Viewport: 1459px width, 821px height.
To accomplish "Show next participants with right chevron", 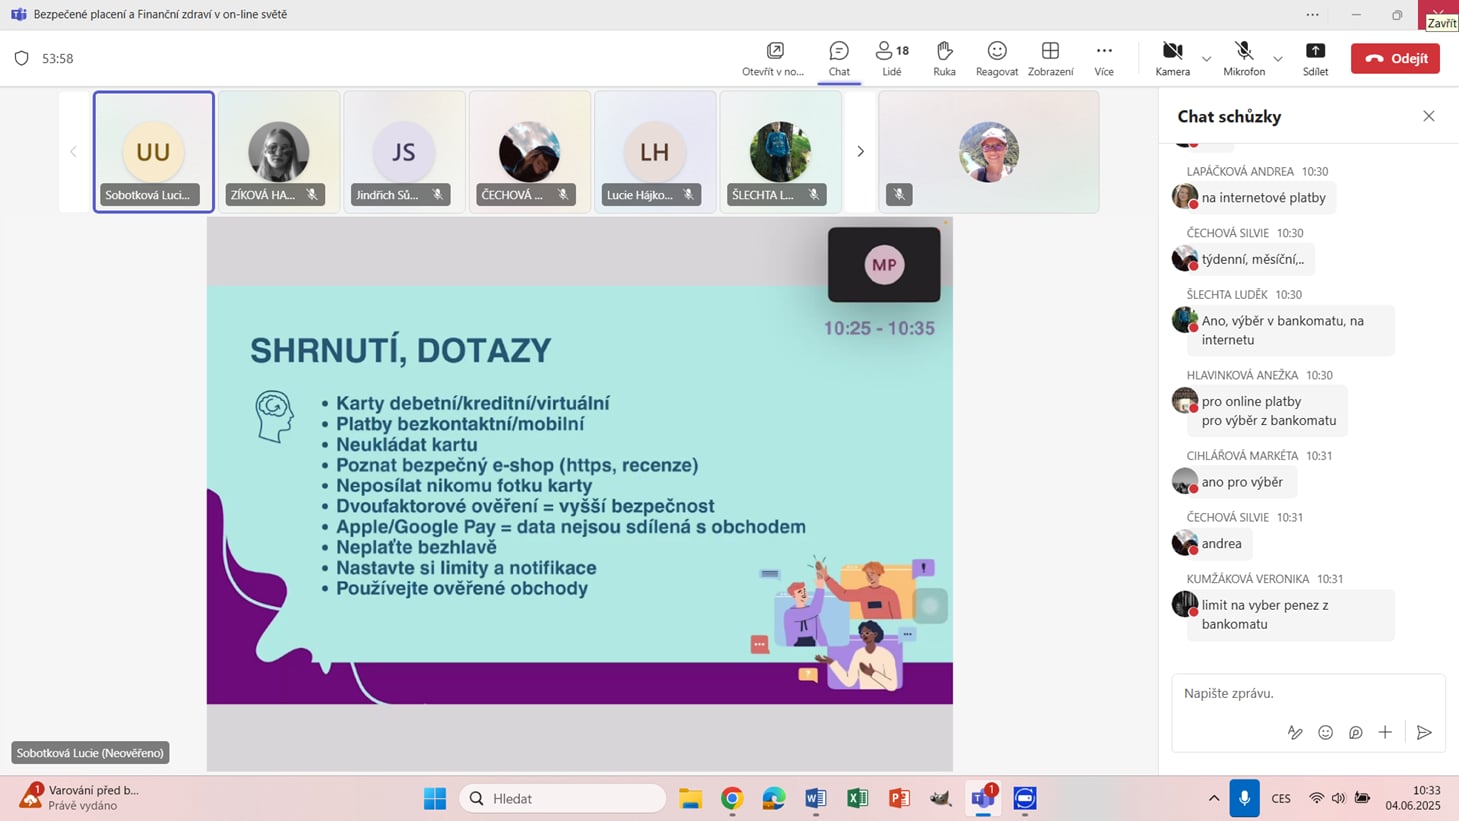I will (860, 152).
